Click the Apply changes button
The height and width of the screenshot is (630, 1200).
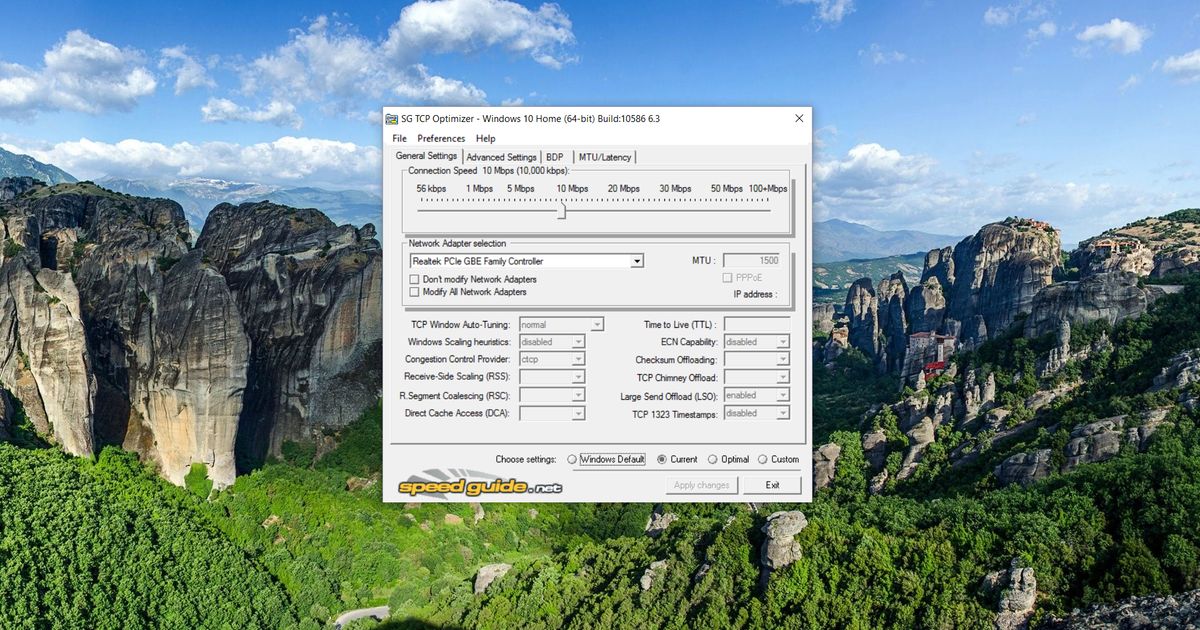[701, 485]
